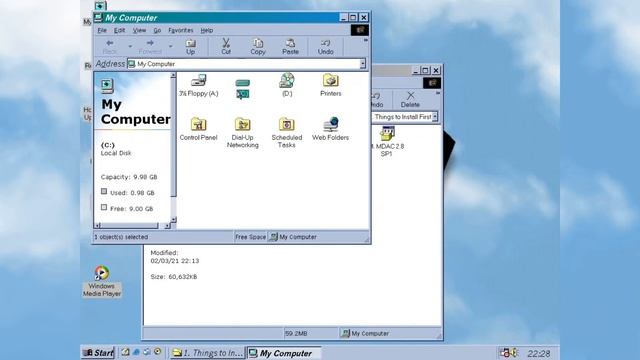Launch Windows Media Player desktop icon
Image resolution: width=640 pixels, height=360 pixels.
pyautogui.click(x=102, y=281)
